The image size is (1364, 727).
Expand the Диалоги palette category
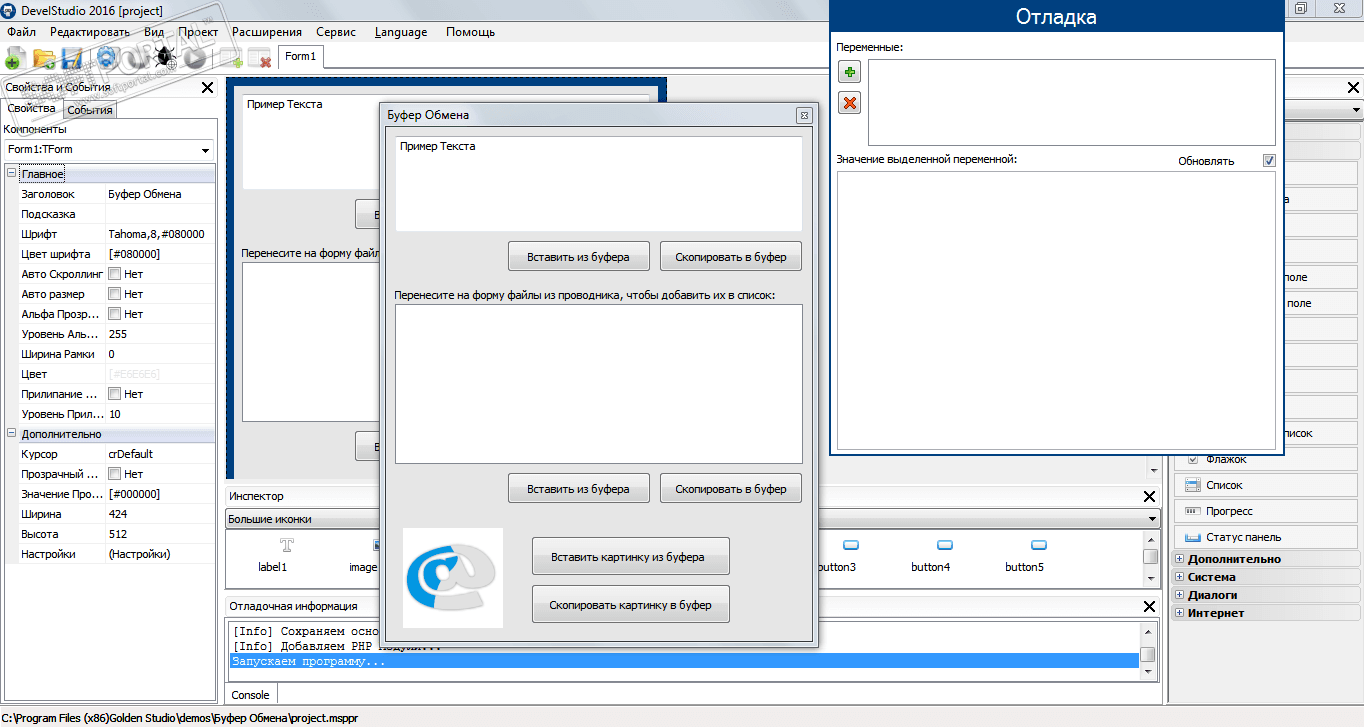1180,595
